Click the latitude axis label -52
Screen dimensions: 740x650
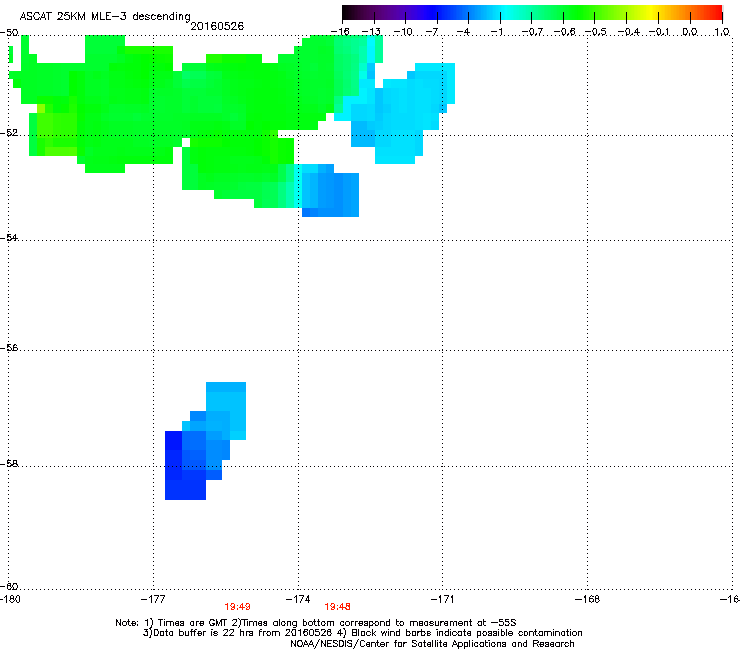(x=9, y=133)
